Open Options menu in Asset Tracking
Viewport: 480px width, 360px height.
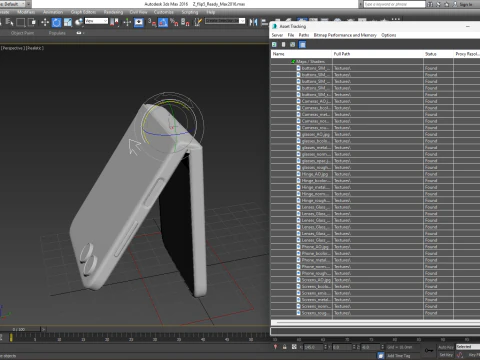pyautogui.click(x=389, y=35)
